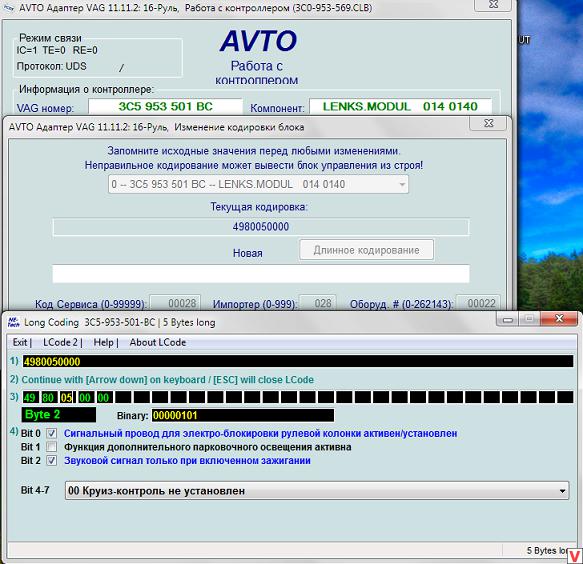583x564 pixels.
Task: Click the Импортер field 028
Action: (x=318, y=303)
